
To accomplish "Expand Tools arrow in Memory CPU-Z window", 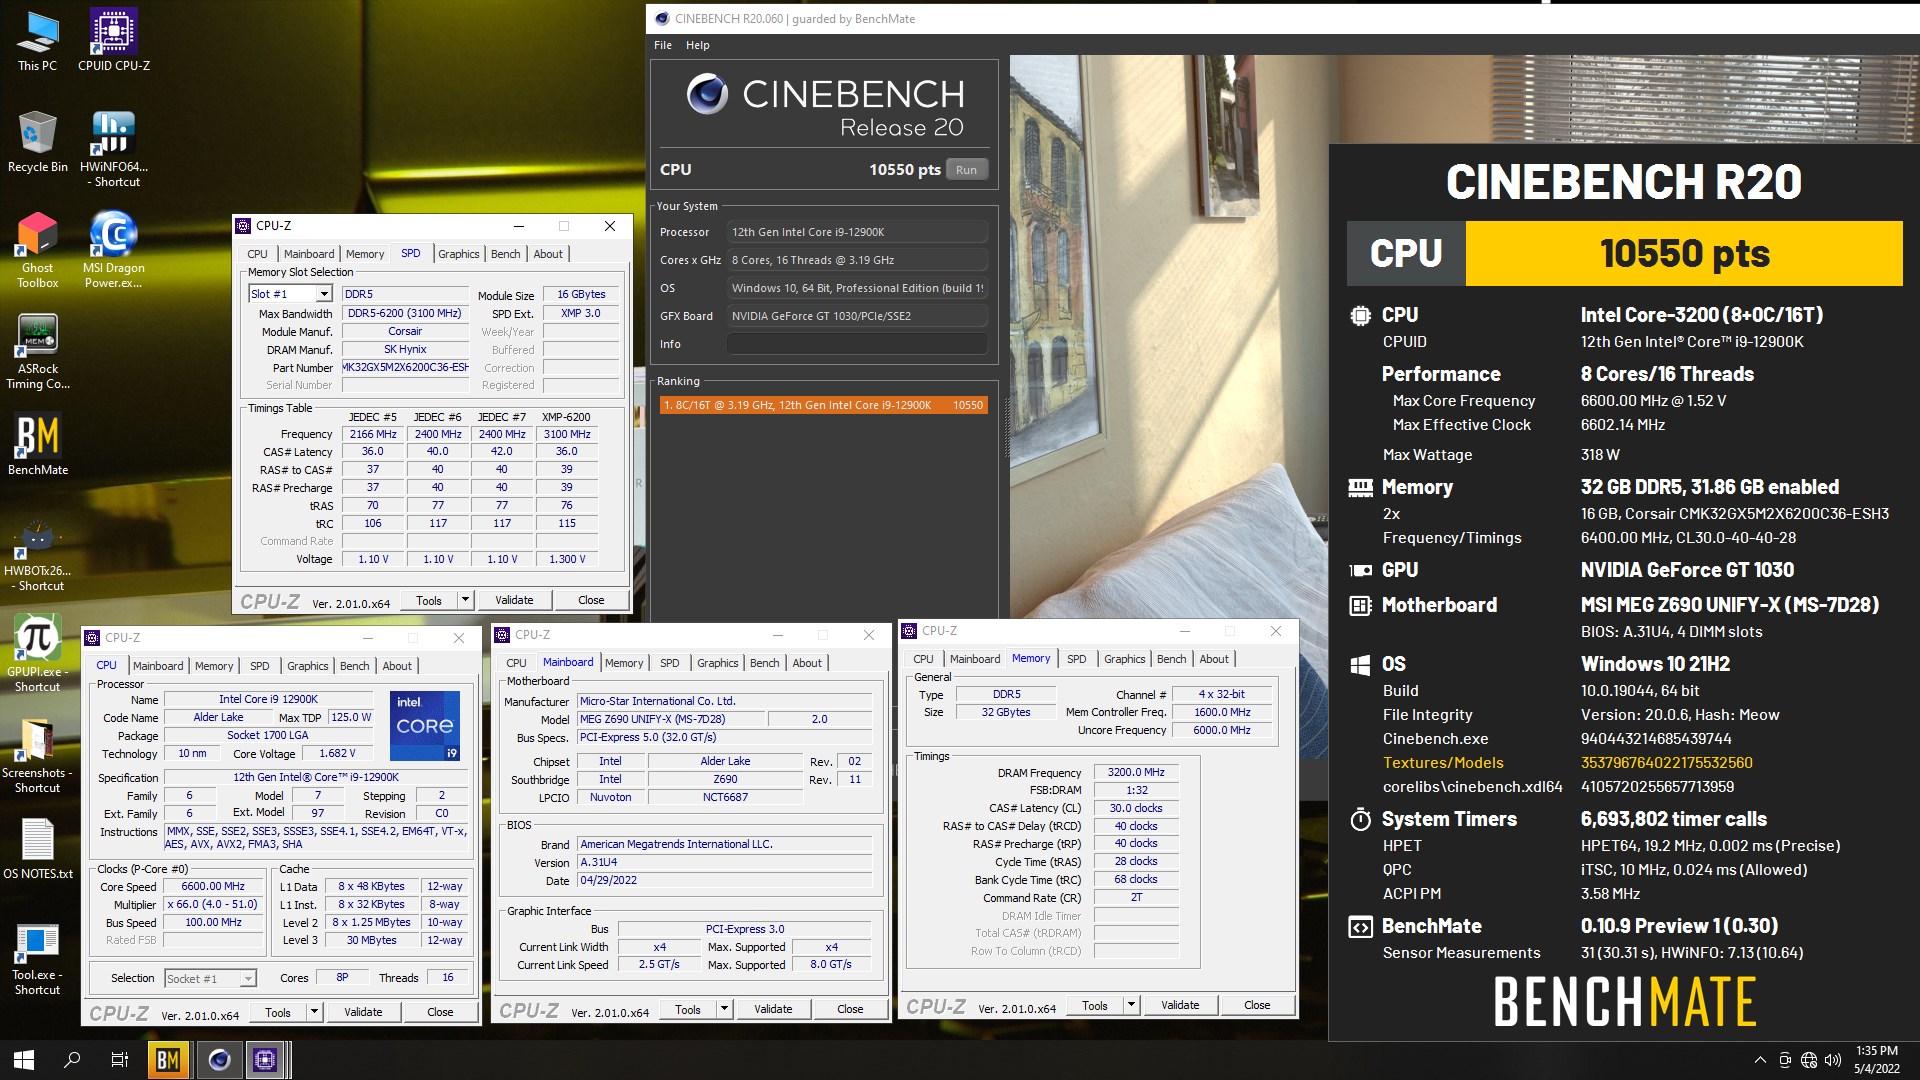I will (1131, 1005).
